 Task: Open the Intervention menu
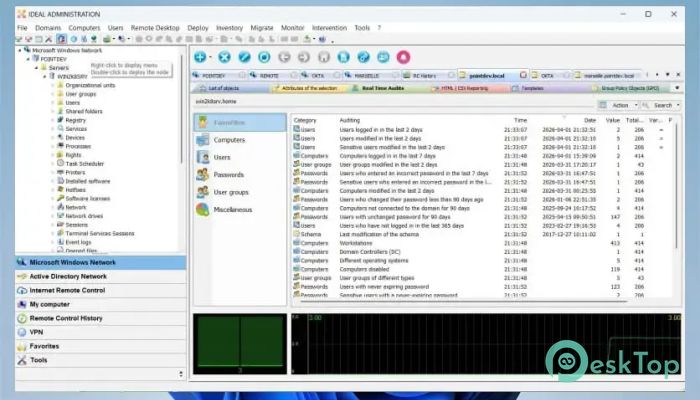tap(329, 28)
